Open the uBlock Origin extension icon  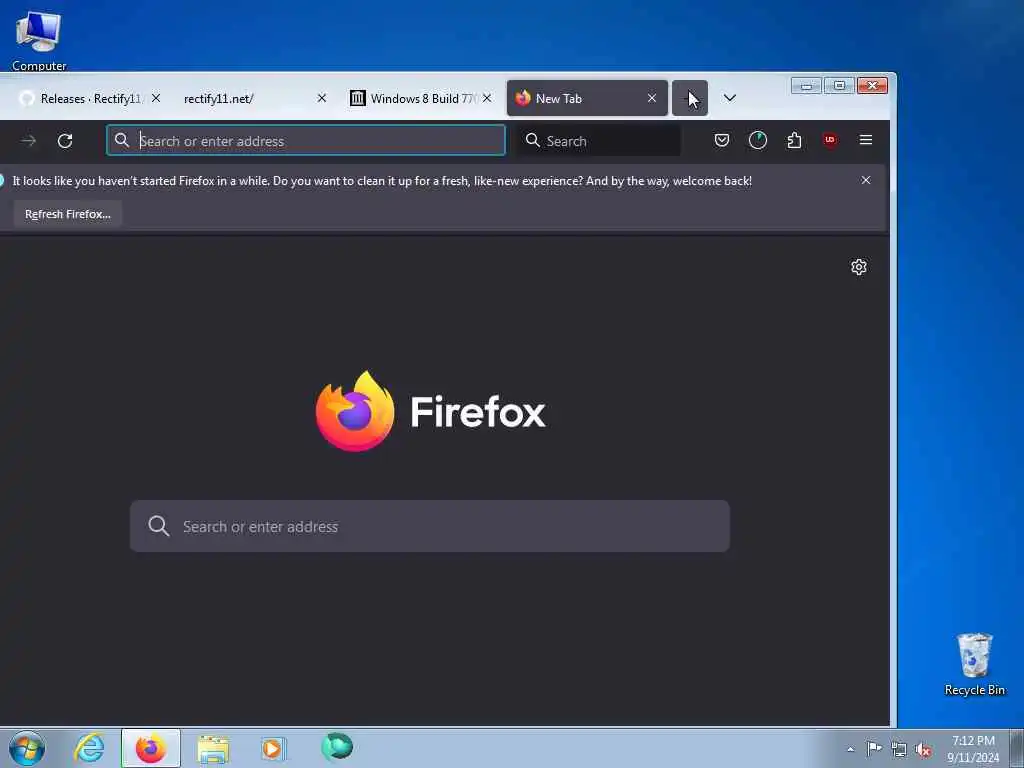[x=830, y=140]
